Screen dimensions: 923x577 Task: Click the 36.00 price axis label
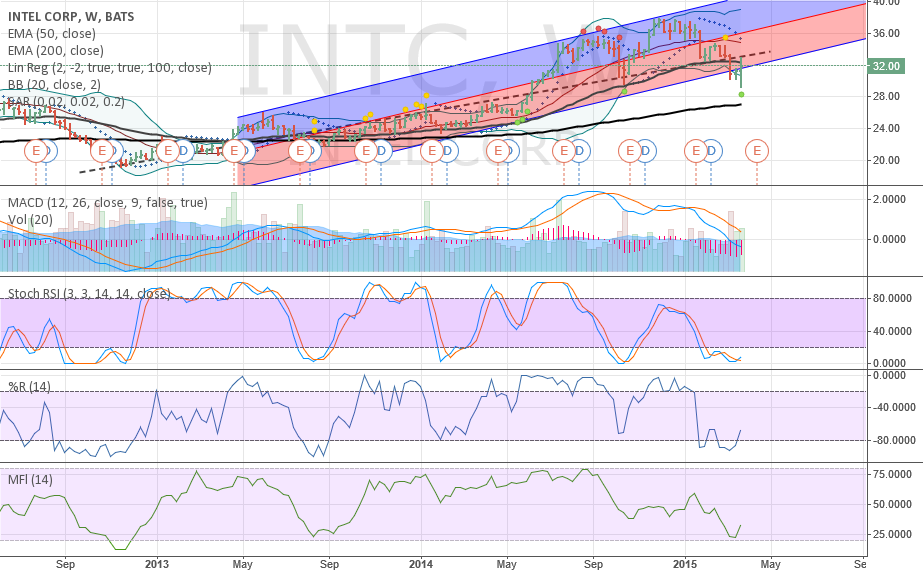click(x=886, y=34)
